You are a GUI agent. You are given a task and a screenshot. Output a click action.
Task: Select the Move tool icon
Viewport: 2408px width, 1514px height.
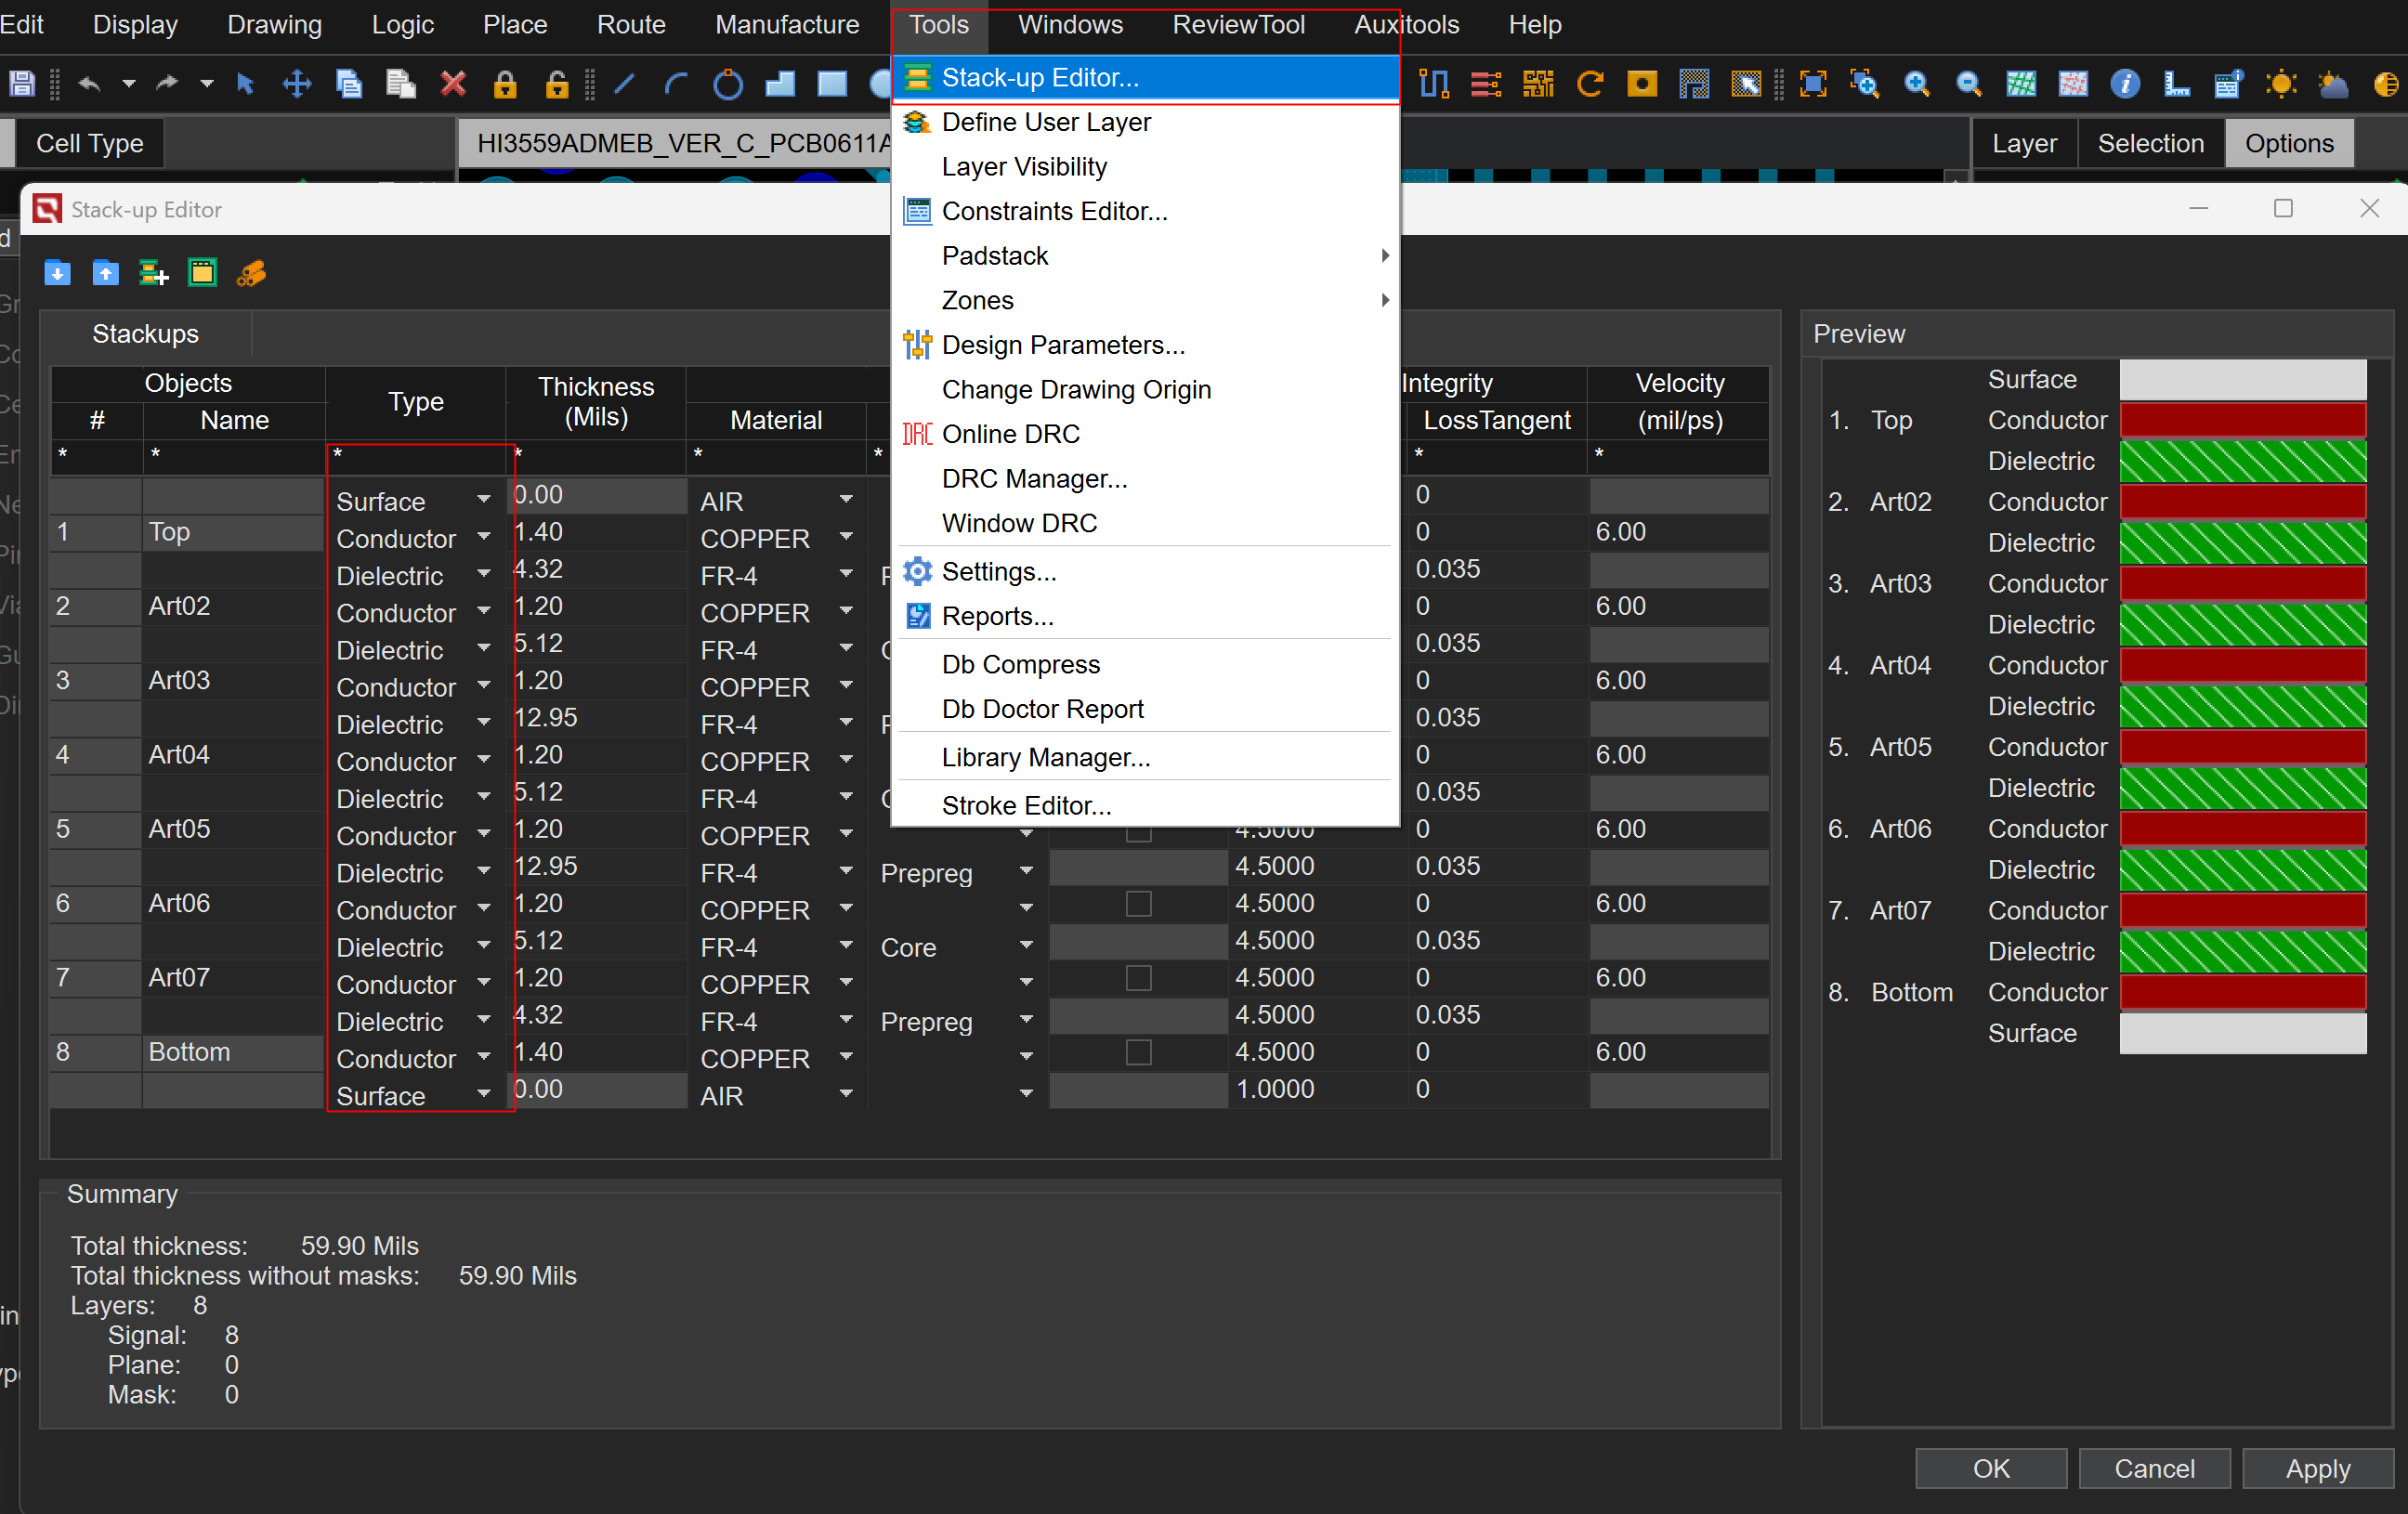pyautogui.click(x=297, y=84)
